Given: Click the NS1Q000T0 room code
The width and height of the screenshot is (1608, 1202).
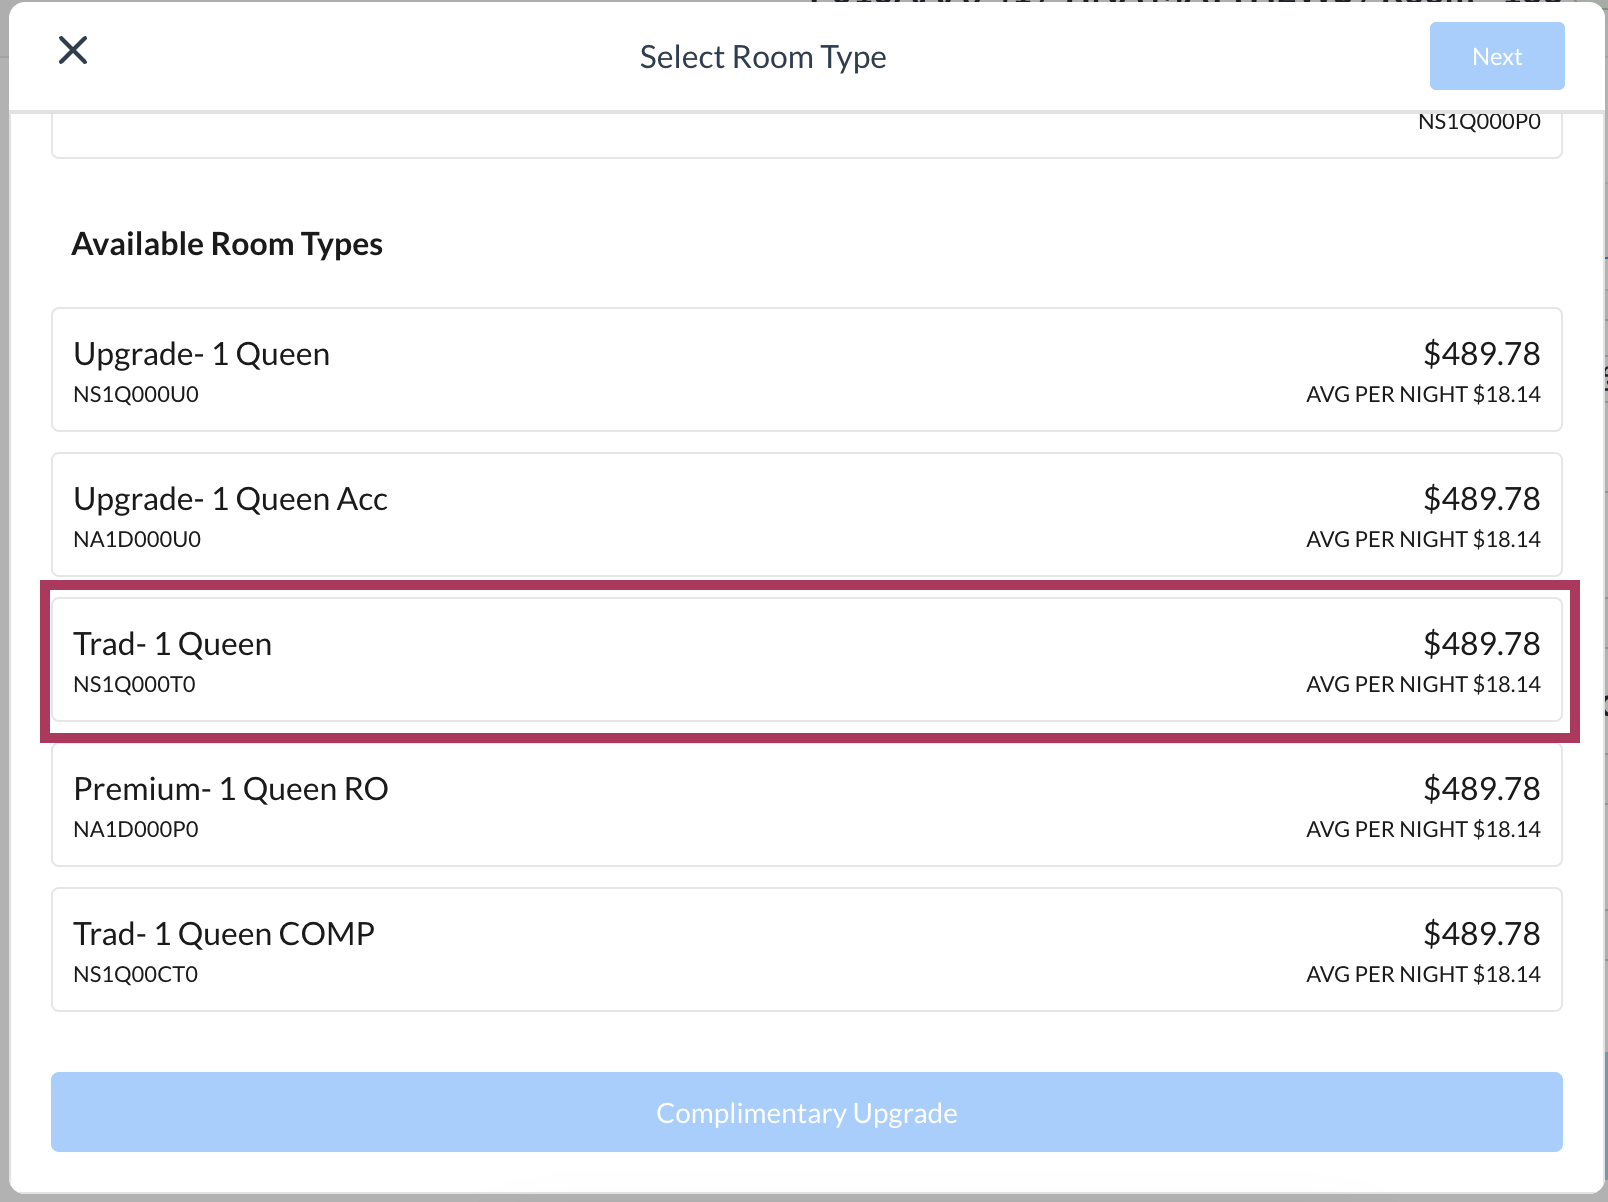Looking at the screenshot, I should pos(135,685).
